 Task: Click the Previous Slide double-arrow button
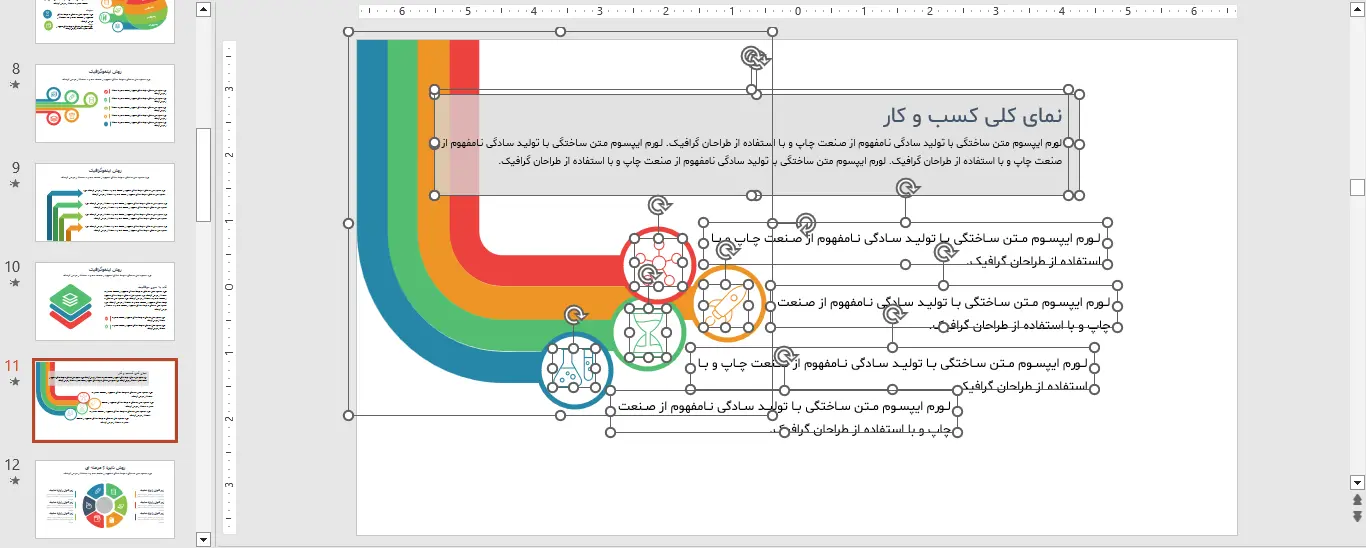[1357, 500]
